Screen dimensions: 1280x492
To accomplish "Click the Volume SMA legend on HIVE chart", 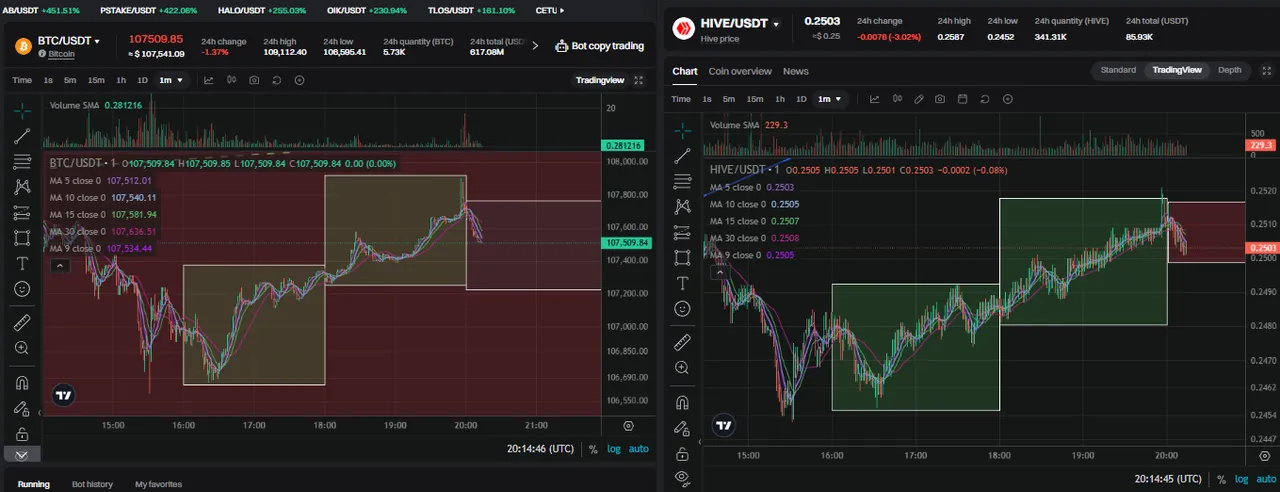I will (748, 125).
